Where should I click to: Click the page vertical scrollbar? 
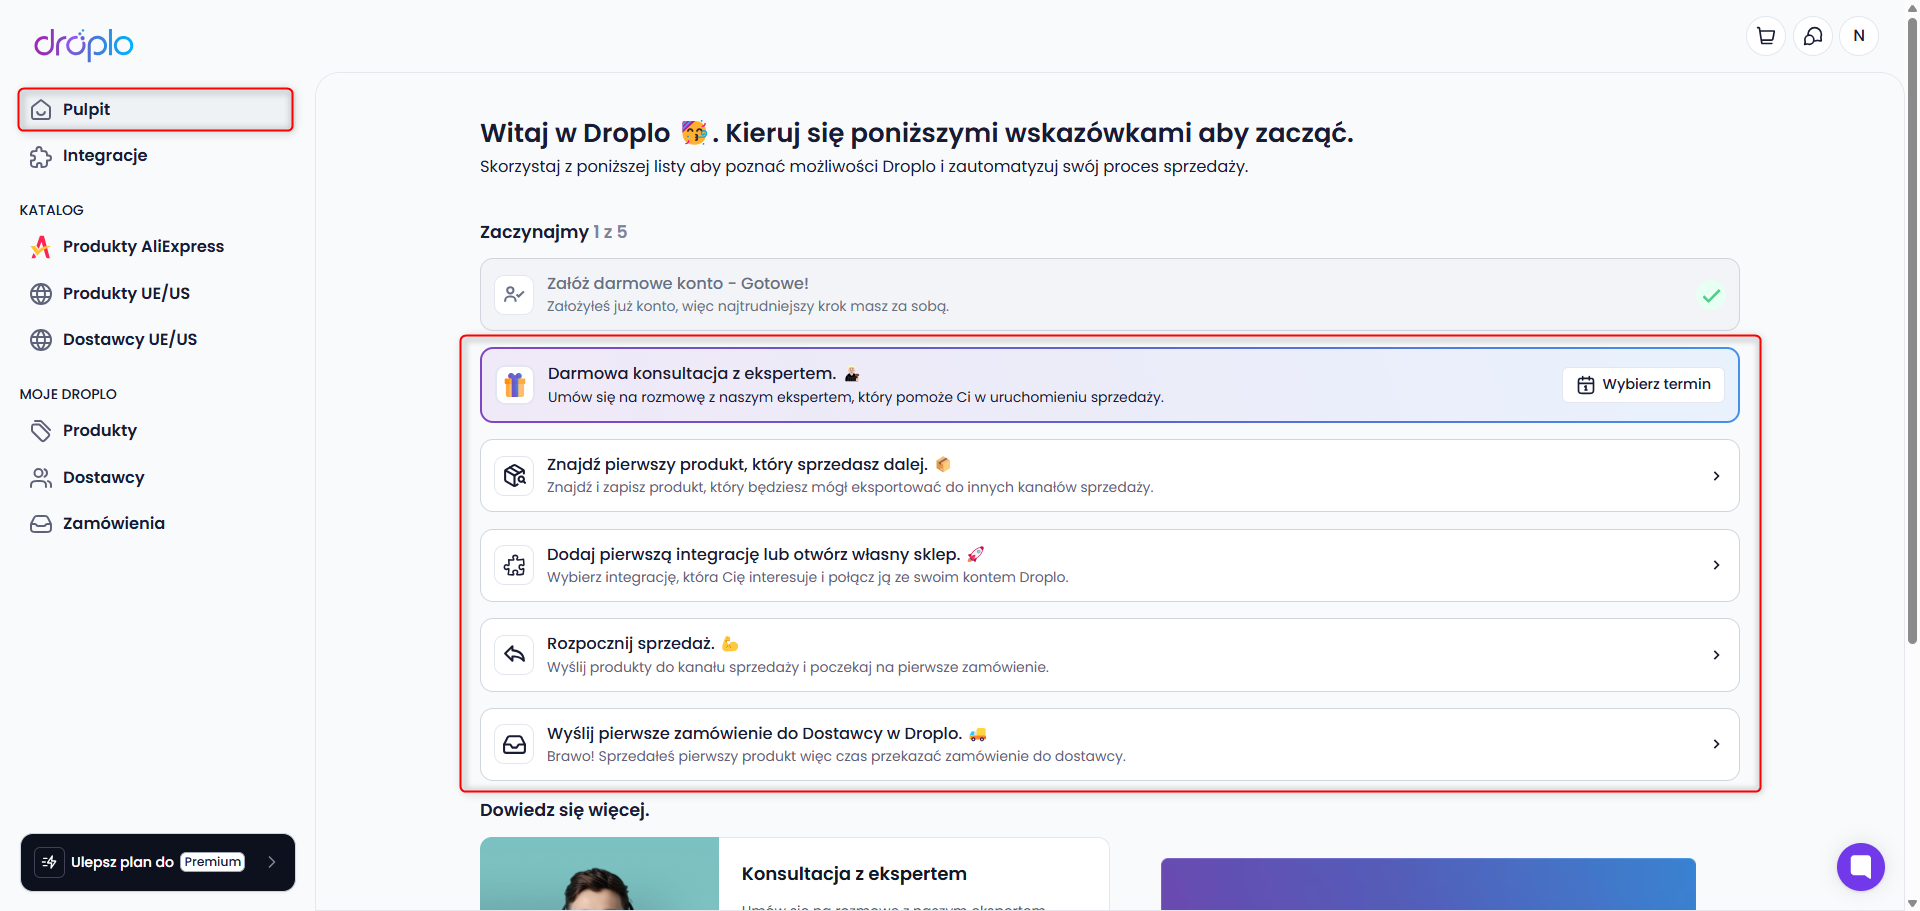point(1912,330)
